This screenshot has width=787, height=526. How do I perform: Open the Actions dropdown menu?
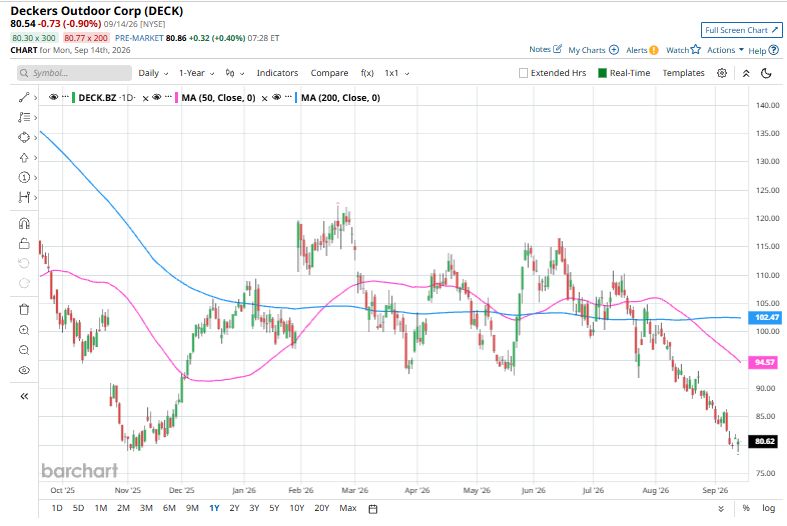(725, 50)
